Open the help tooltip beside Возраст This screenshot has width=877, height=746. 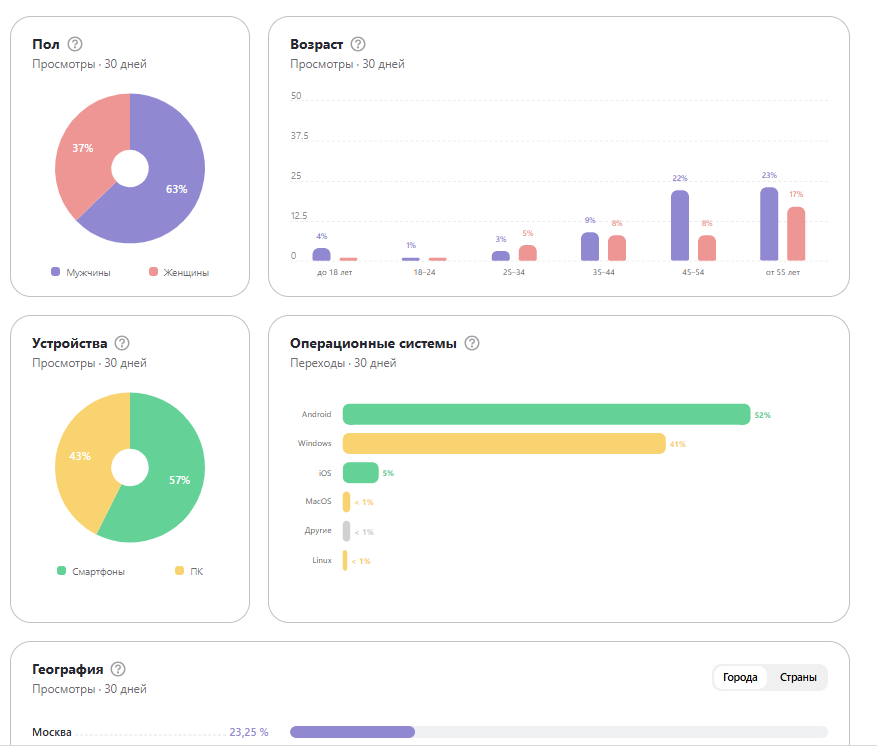[x=358, y=44]
